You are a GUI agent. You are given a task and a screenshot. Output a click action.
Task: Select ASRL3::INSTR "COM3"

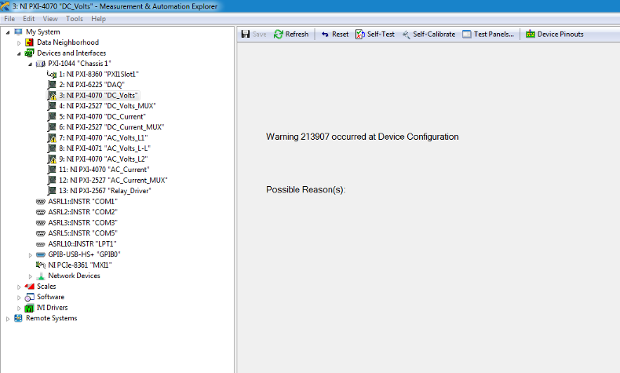point(83,223)
